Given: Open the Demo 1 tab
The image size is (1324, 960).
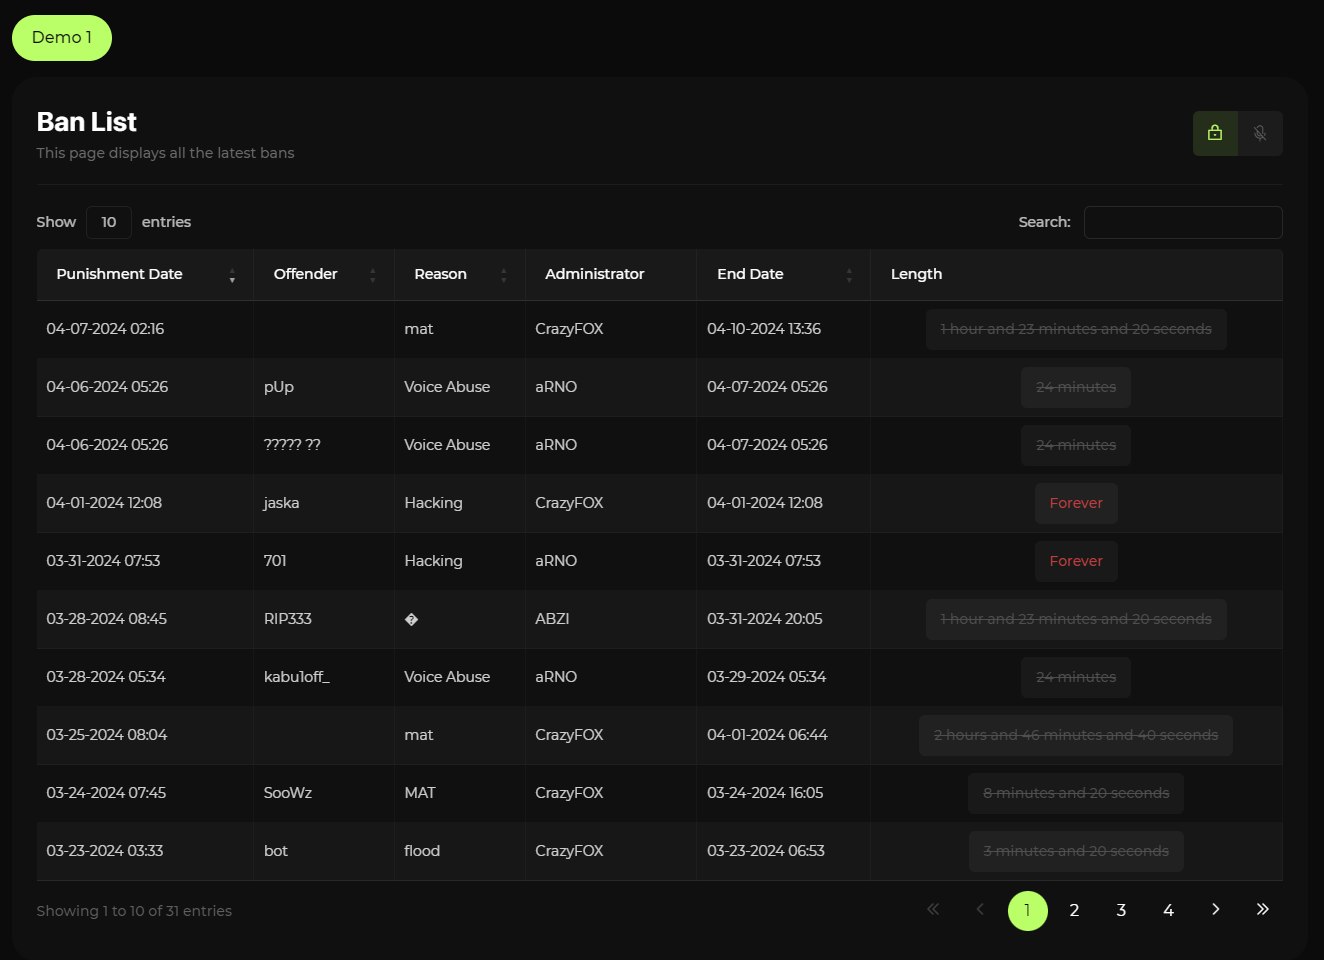Looking at the screenshot, I should (x=62, y=38).
